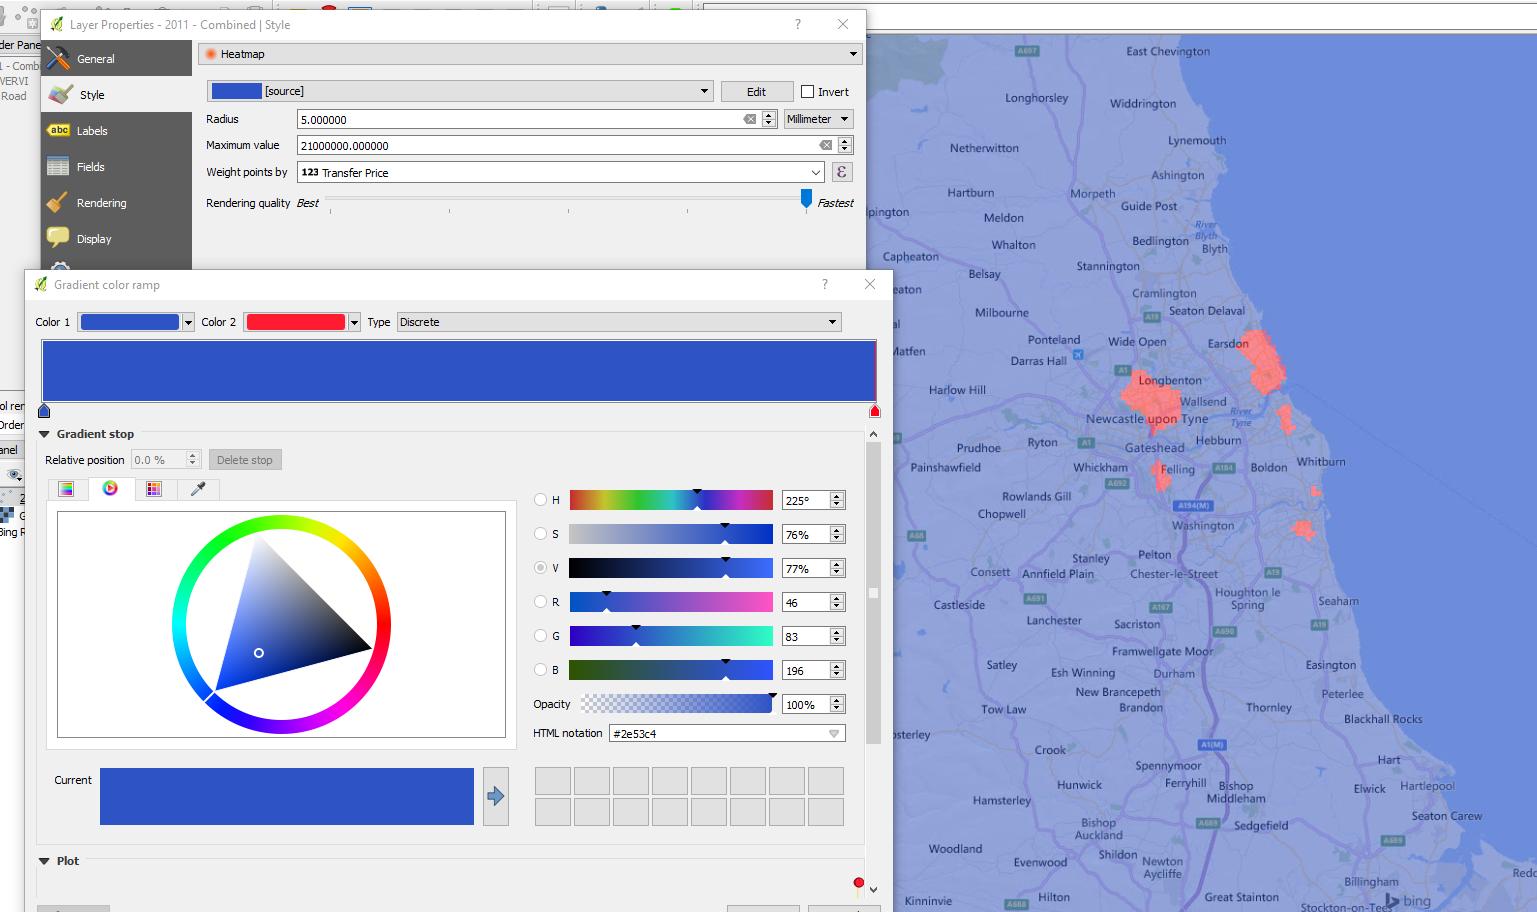Switch to the color ramp picker tab
This screenshot has height=912, width=1537.
(66, 489)
